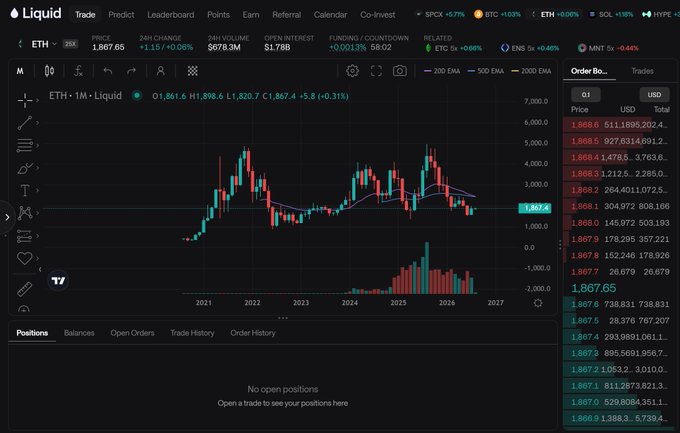Viewport: 680px width, 433px height.
Task: Open the chart patterns tool
Action: (25, 213)
